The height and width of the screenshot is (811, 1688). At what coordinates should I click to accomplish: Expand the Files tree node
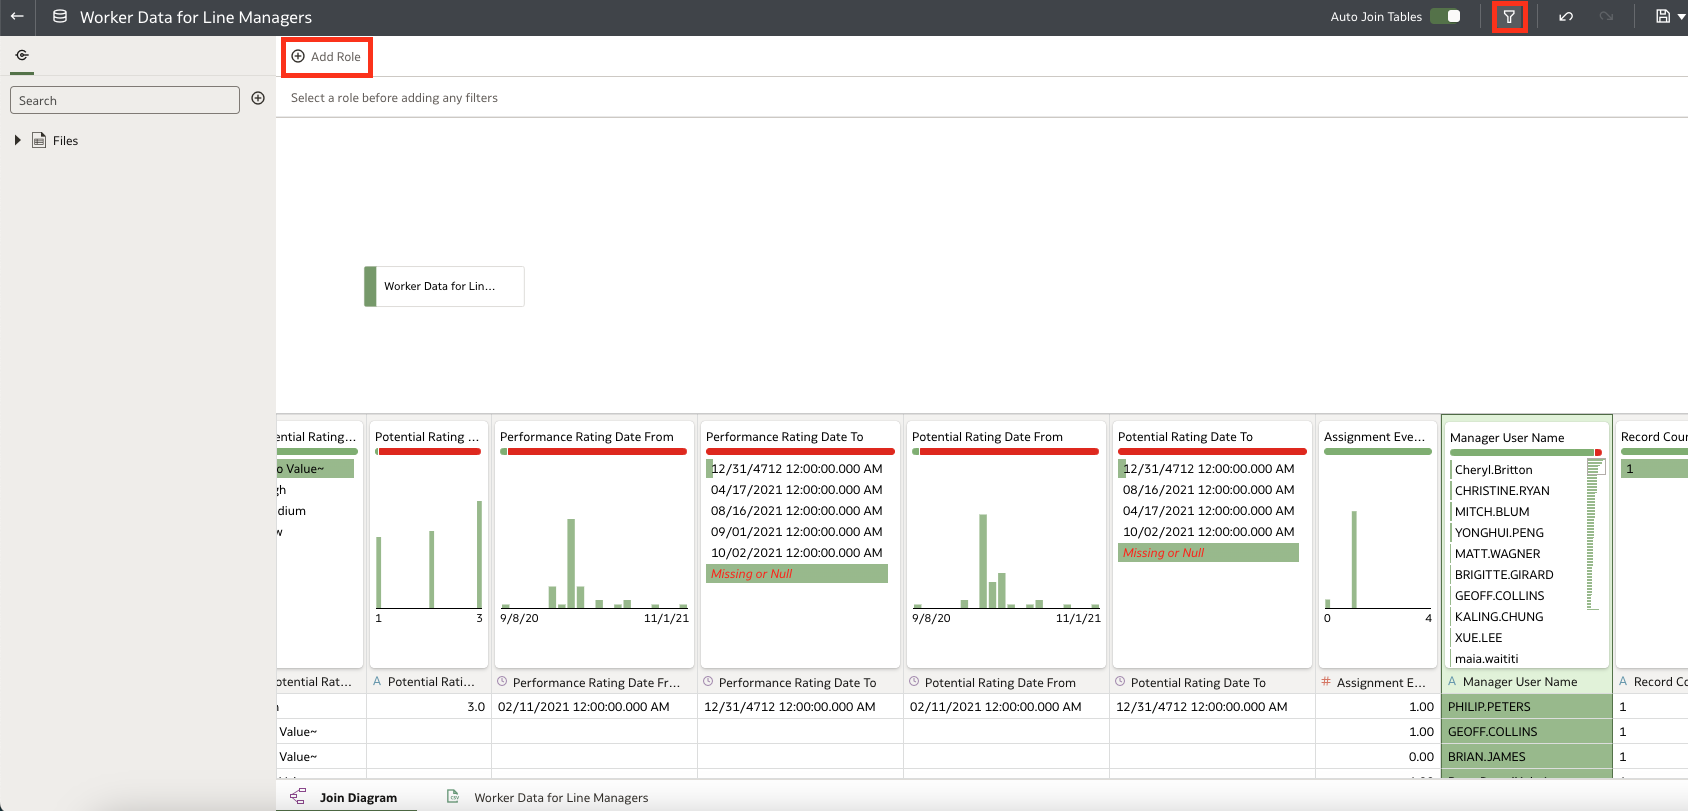pyautogui.click(x=17, y=140)
